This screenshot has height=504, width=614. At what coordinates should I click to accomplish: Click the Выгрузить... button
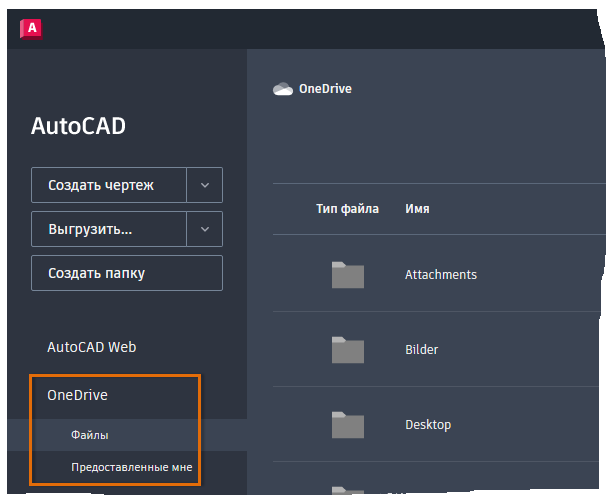109,229
